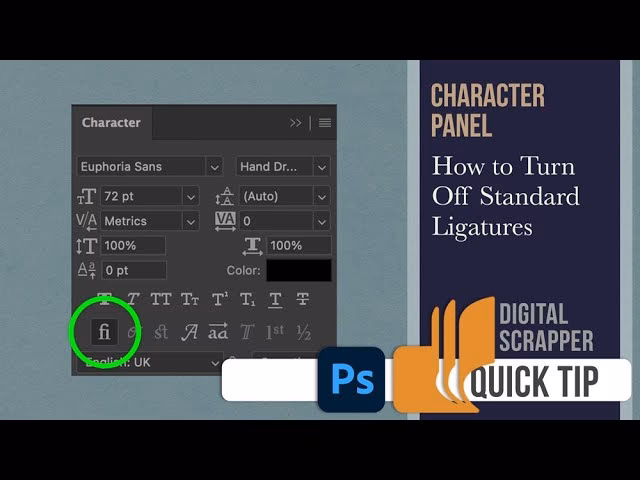The height and width of the screenshot is (480, 640).
Task: Toggle Faux Italic style
Action: [x=133, y=299]
